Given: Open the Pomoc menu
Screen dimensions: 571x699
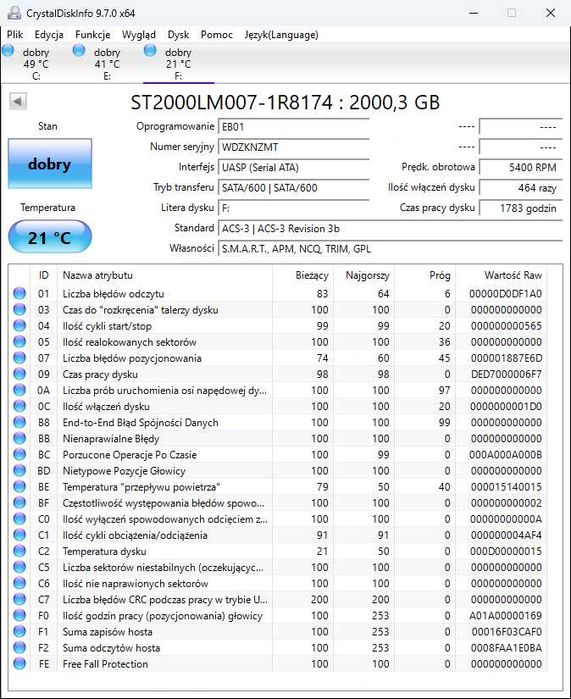Looking at the screenshot, I should [x=217, y=35].
